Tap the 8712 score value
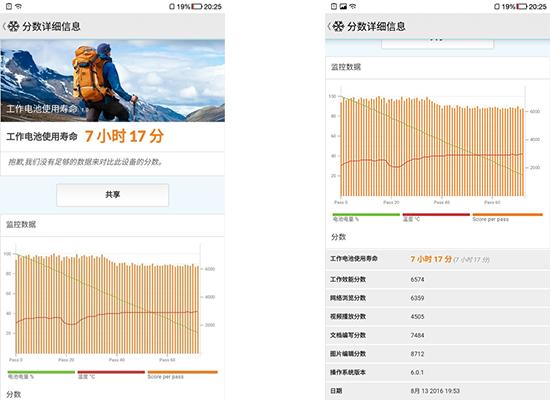 [x=417, y=354]
